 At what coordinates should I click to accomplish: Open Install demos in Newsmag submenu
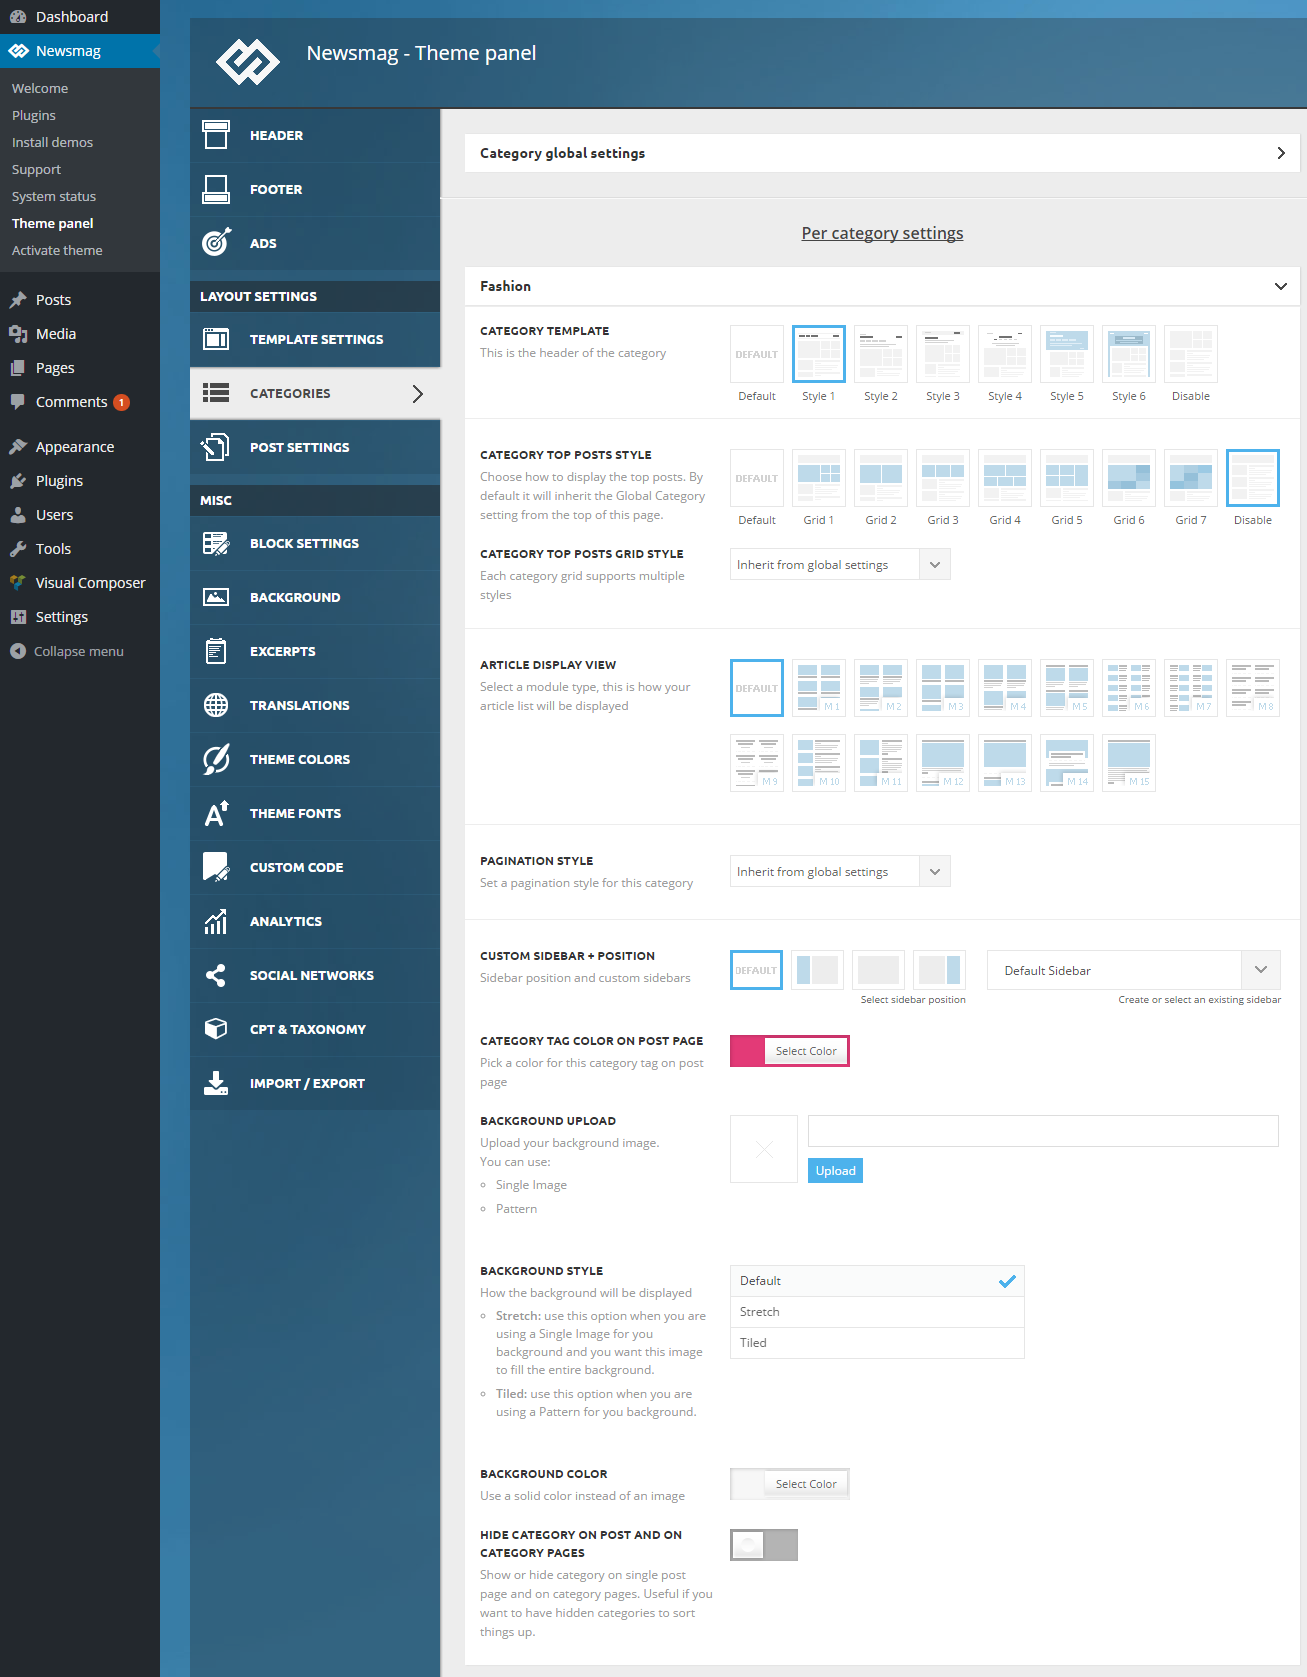point(52,142)
